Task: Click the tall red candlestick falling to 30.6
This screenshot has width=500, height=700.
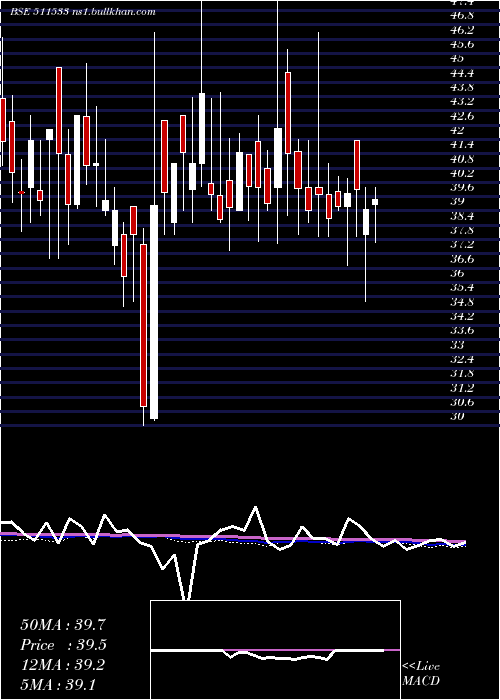Action: (143, 325)
